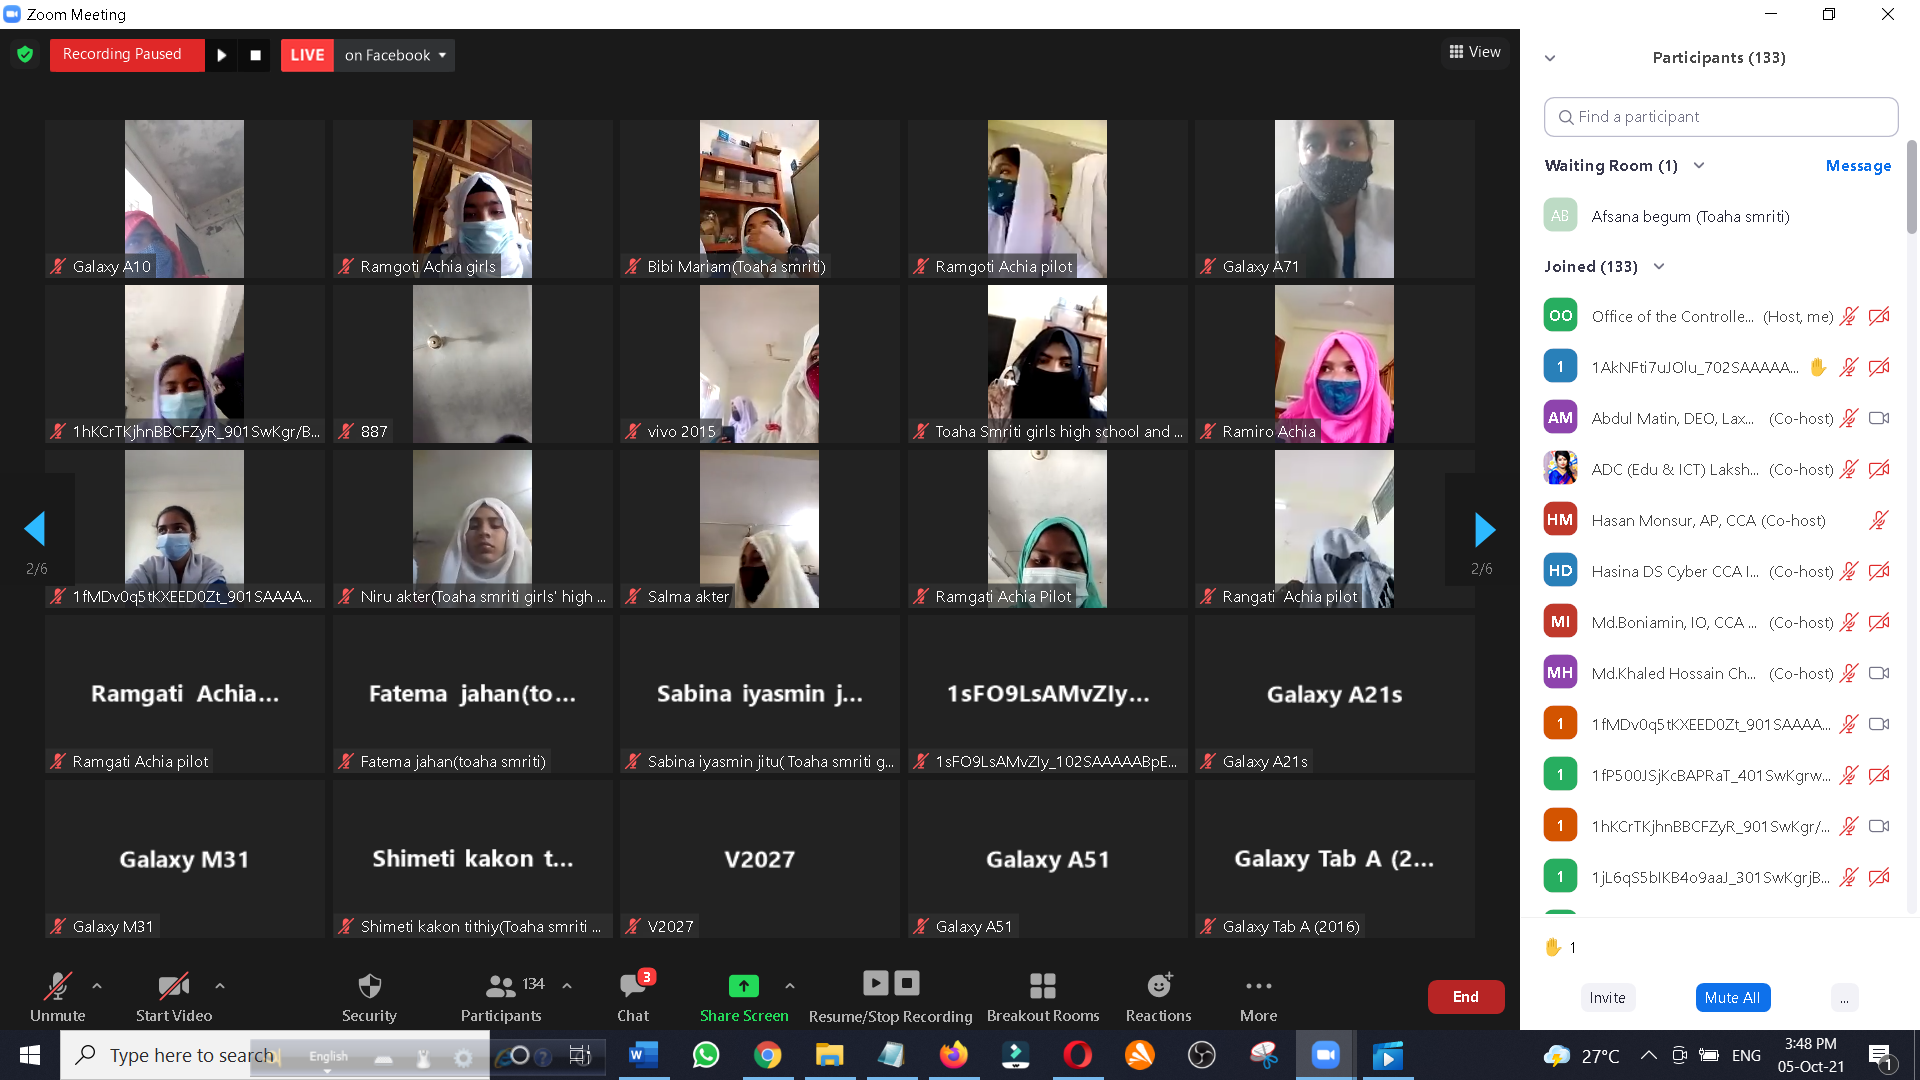
Task: Click the red LIVE badge
Action: click(x=307, y=55)
